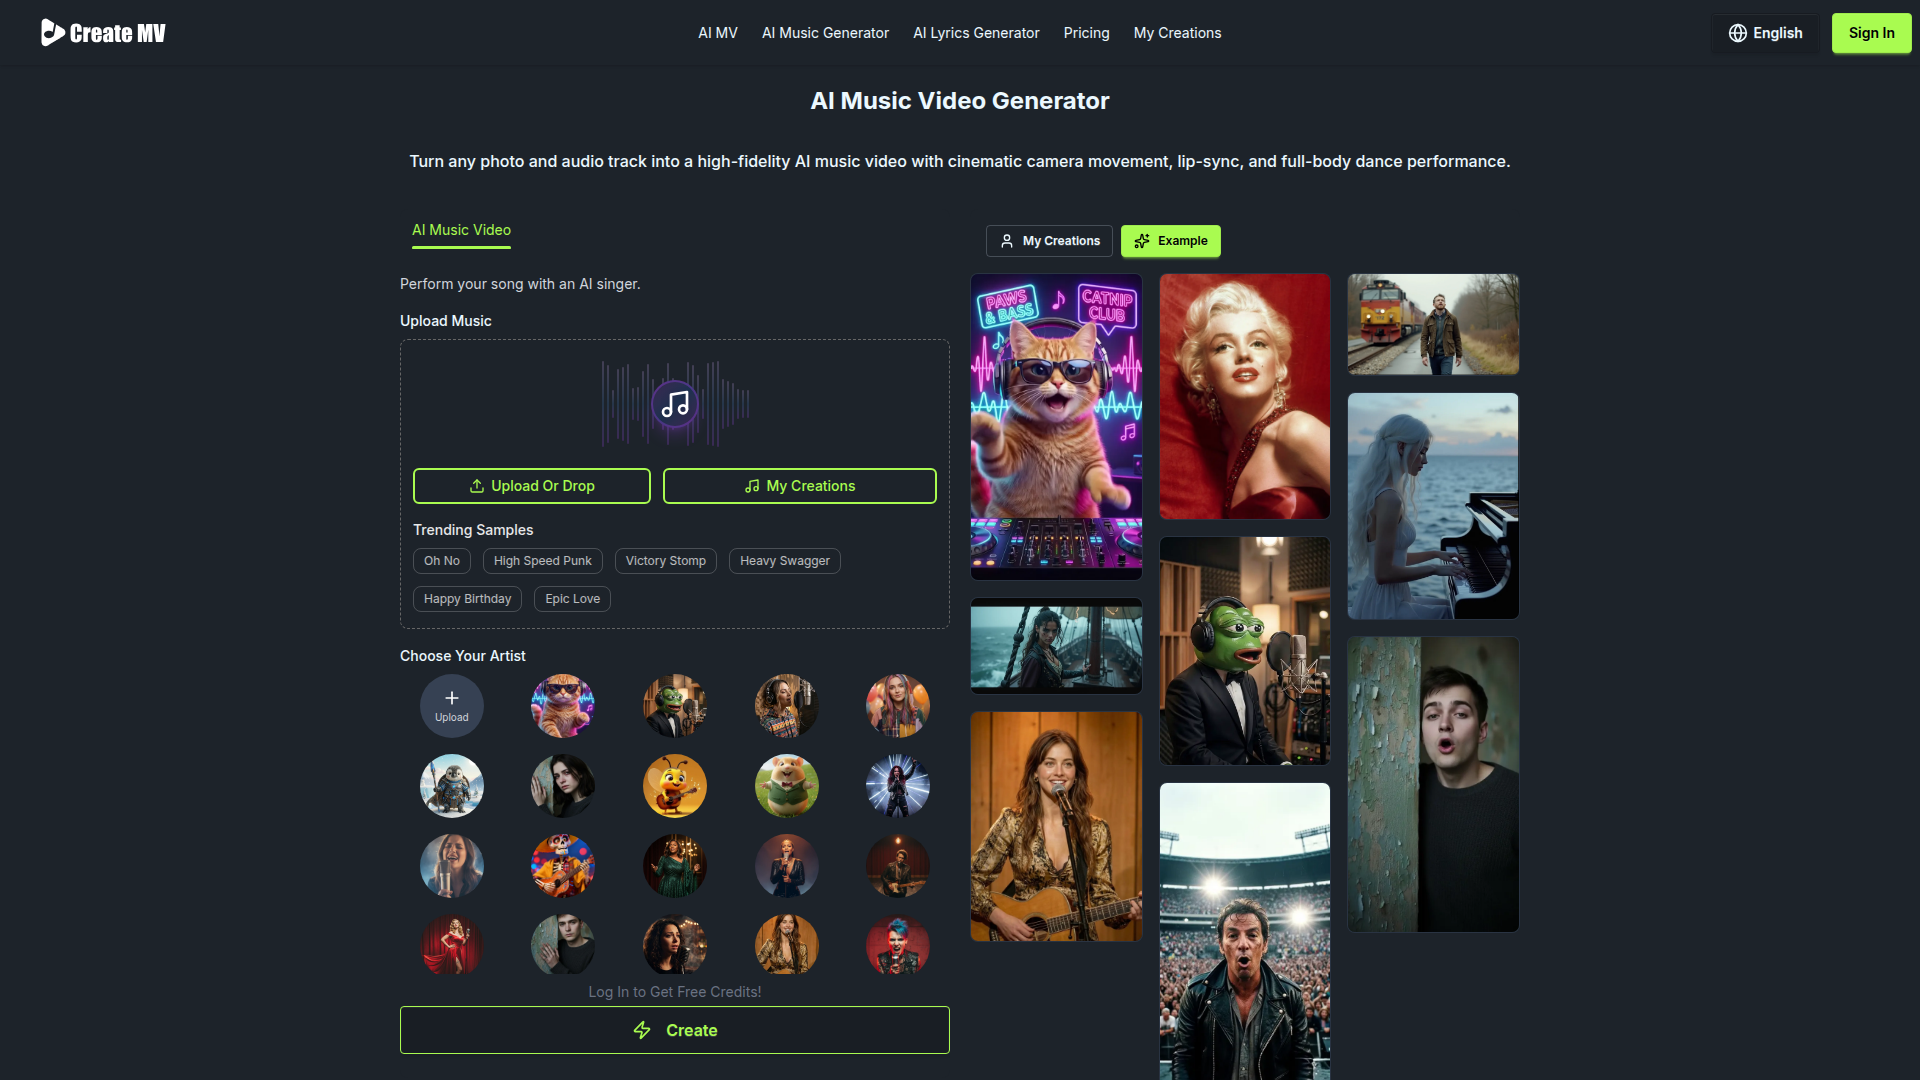1920x1080 pixels.
Task: Select the Oh No trending sample
Action: click(441, 561)
